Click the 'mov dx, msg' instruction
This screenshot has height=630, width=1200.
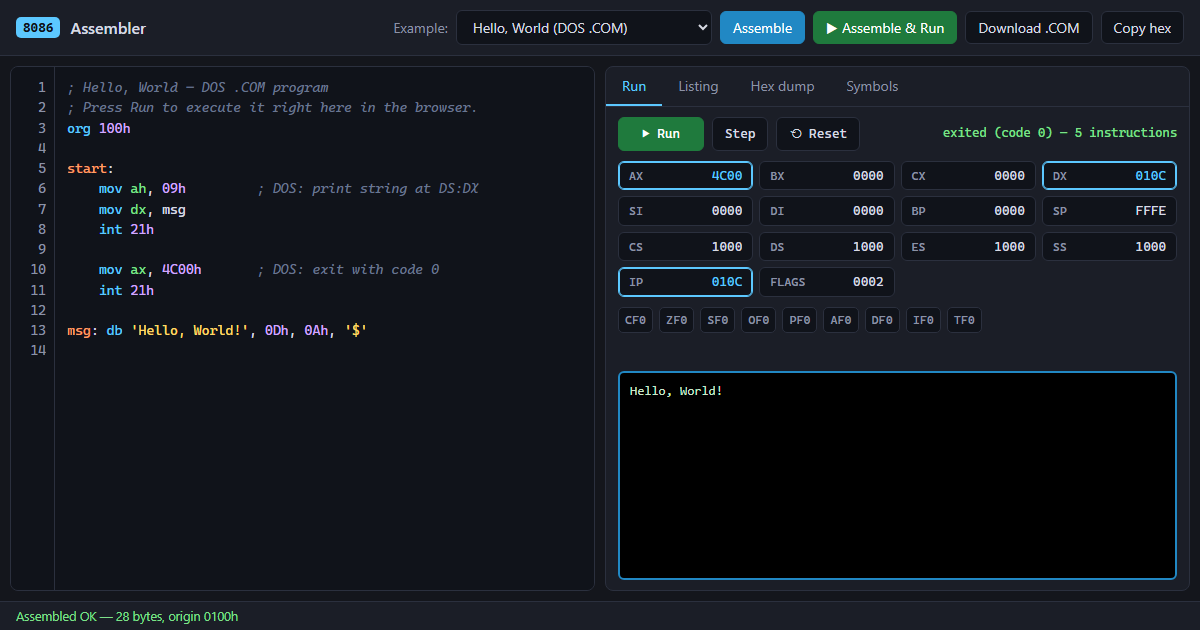coord(142,209)
